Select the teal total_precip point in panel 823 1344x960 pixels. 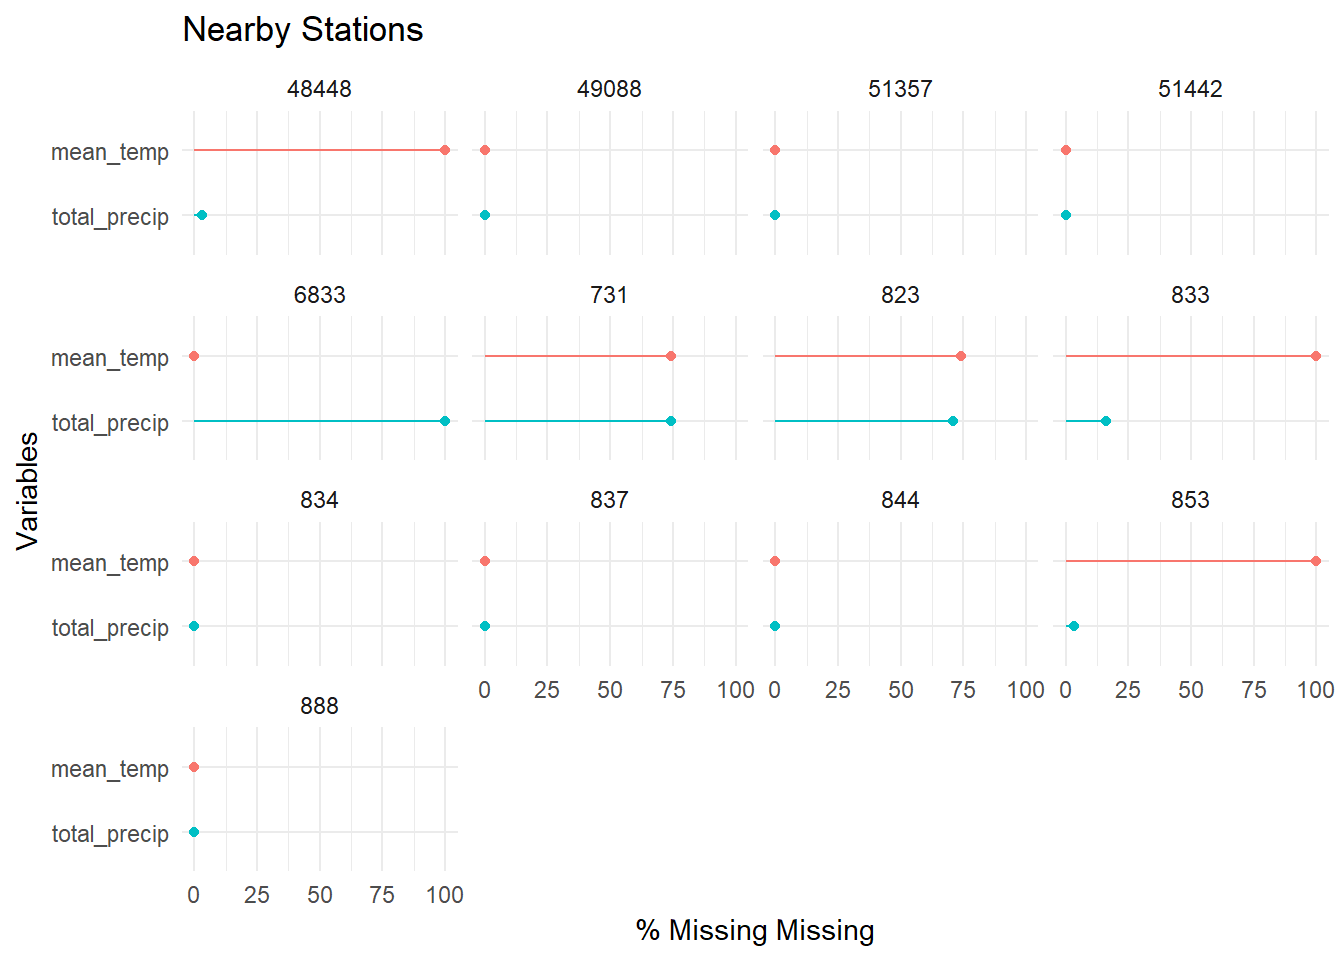[x=953, y=421]
